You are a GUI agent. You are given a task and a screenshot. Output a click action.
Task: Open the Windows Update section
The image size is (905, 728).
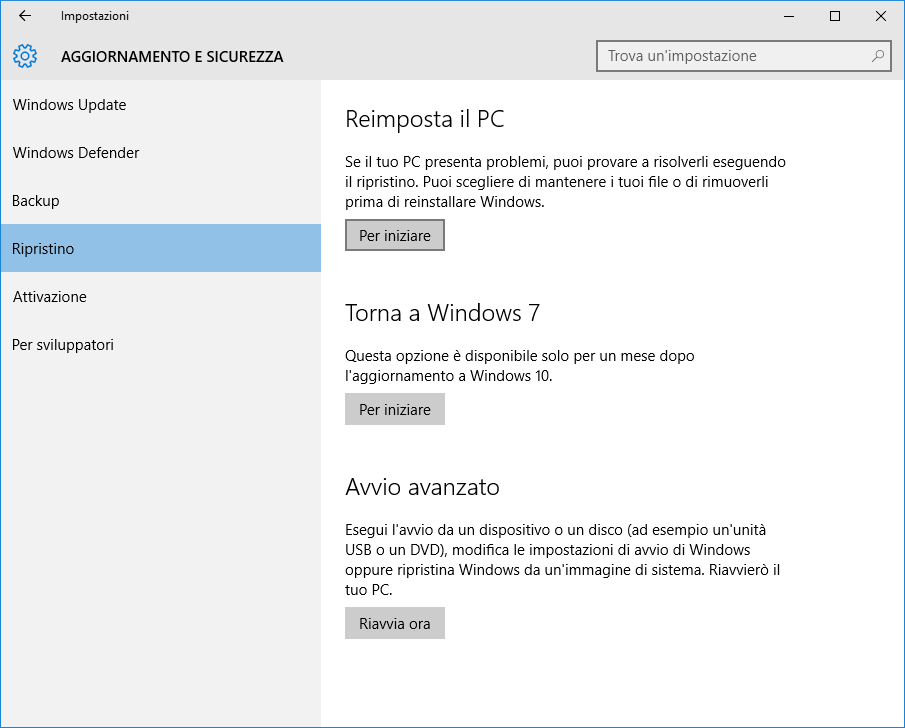coord(160,104)
